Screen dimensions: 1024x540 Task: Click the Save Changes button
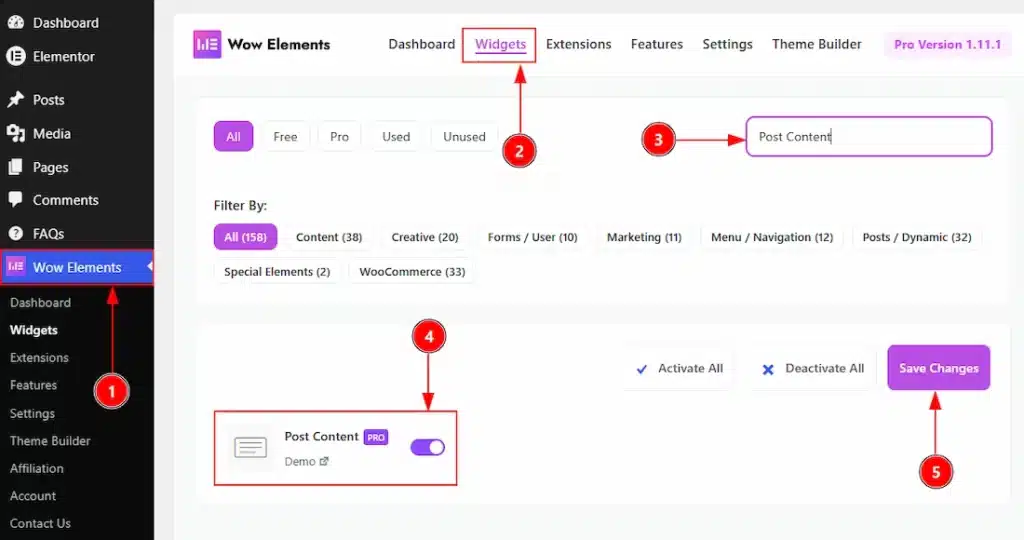click(x=938, y=368)
